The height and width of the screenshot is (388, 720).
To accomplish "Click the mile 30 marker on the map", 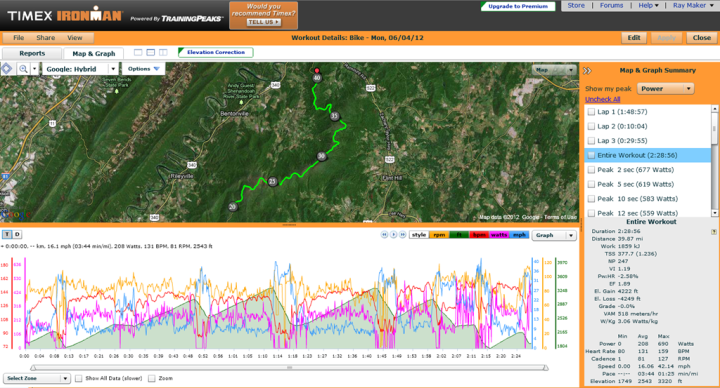I will [x=321, y=156].
